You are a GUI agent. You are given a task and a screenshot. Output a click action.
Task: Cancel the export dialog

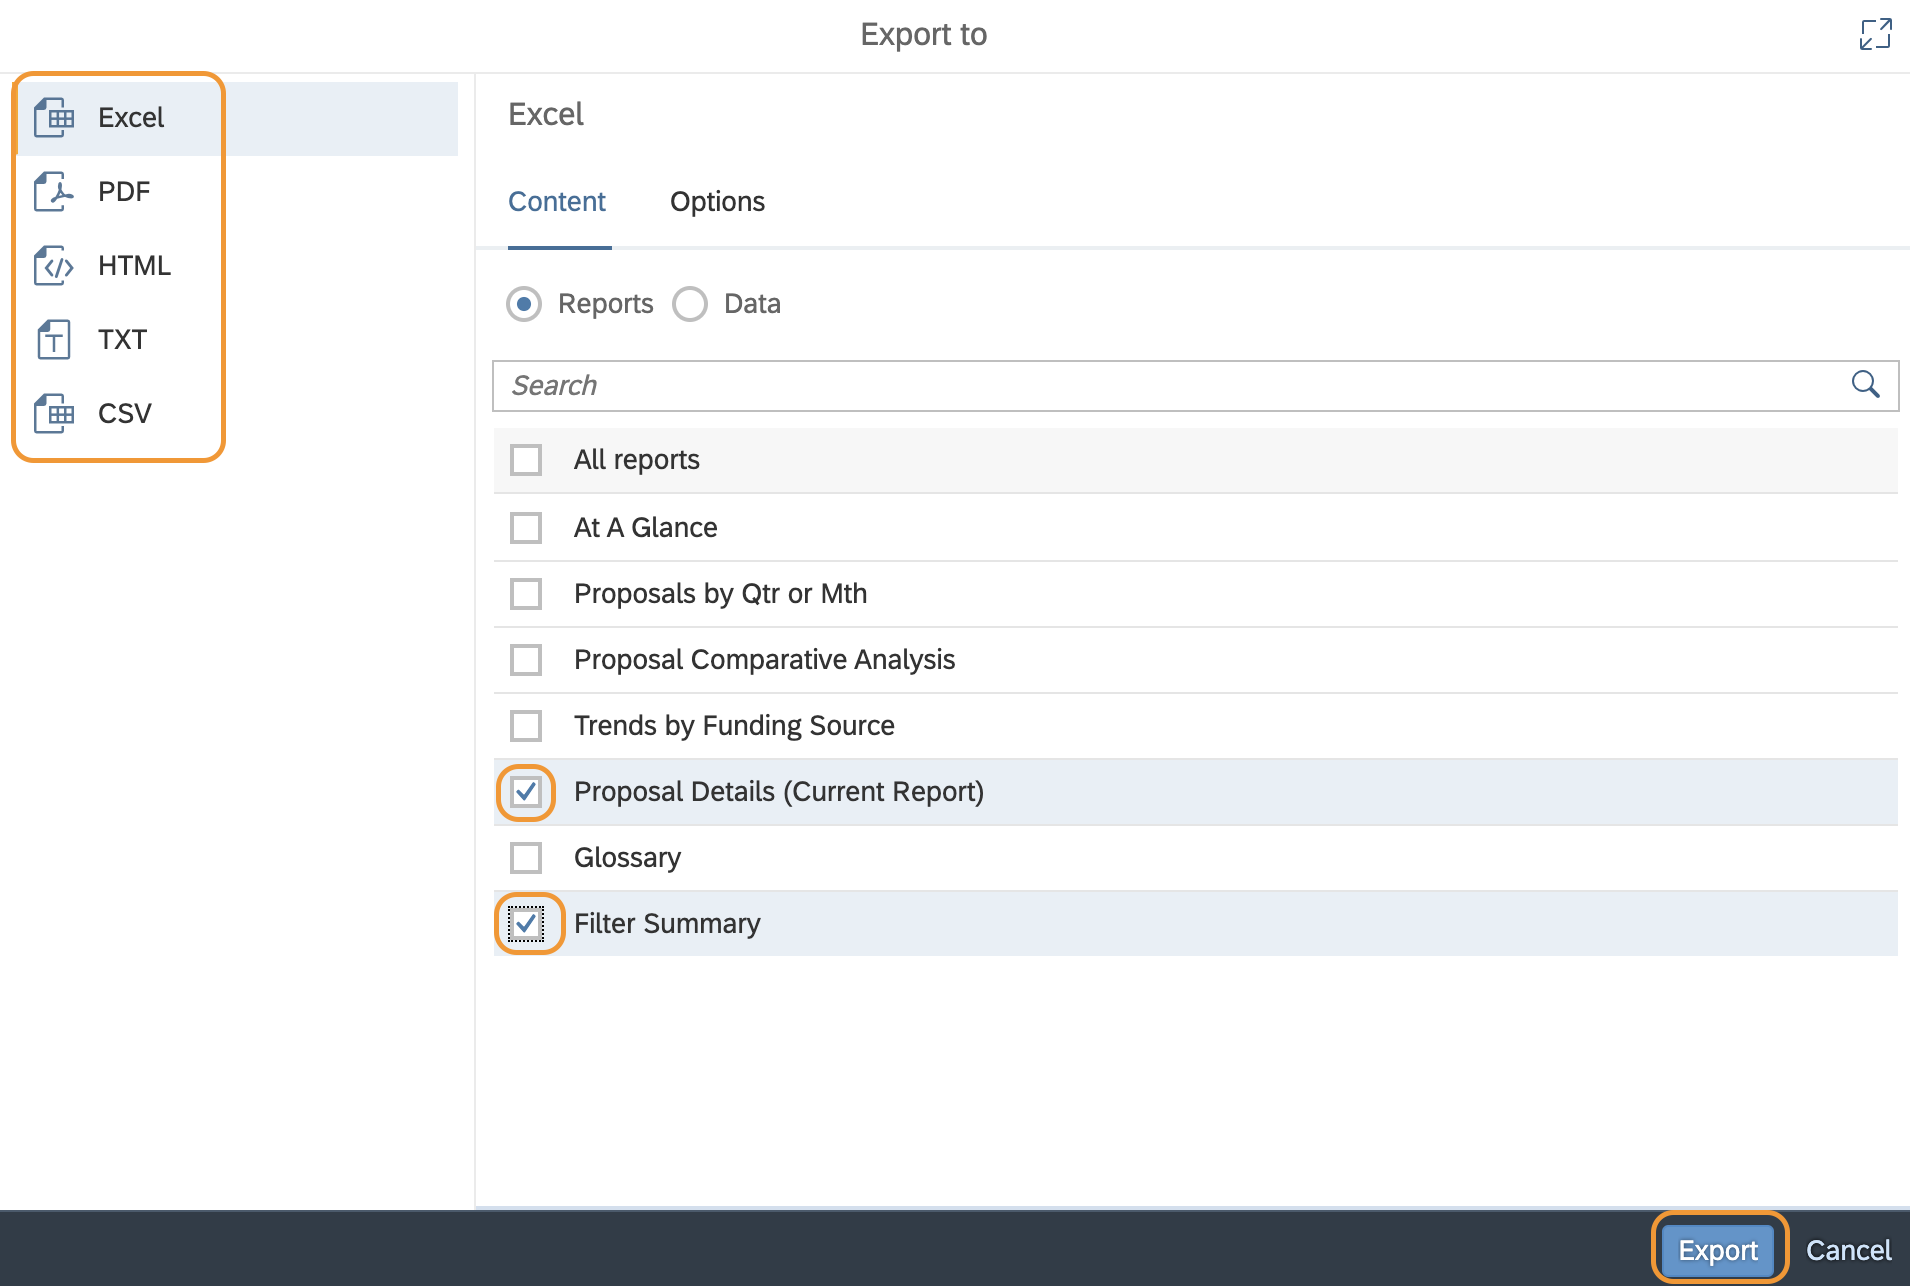pyautogui.click(x=1848, y=1250)
